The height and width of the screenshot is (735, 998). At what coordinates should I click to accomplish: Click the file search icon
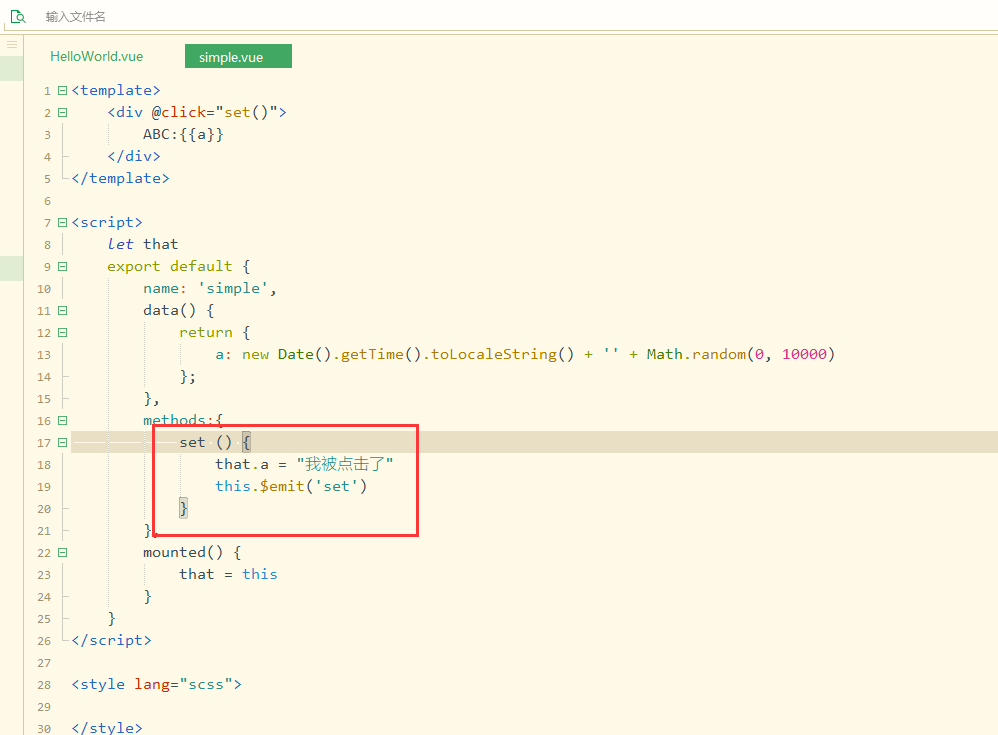pyautogui.click(x=17, y=16)
